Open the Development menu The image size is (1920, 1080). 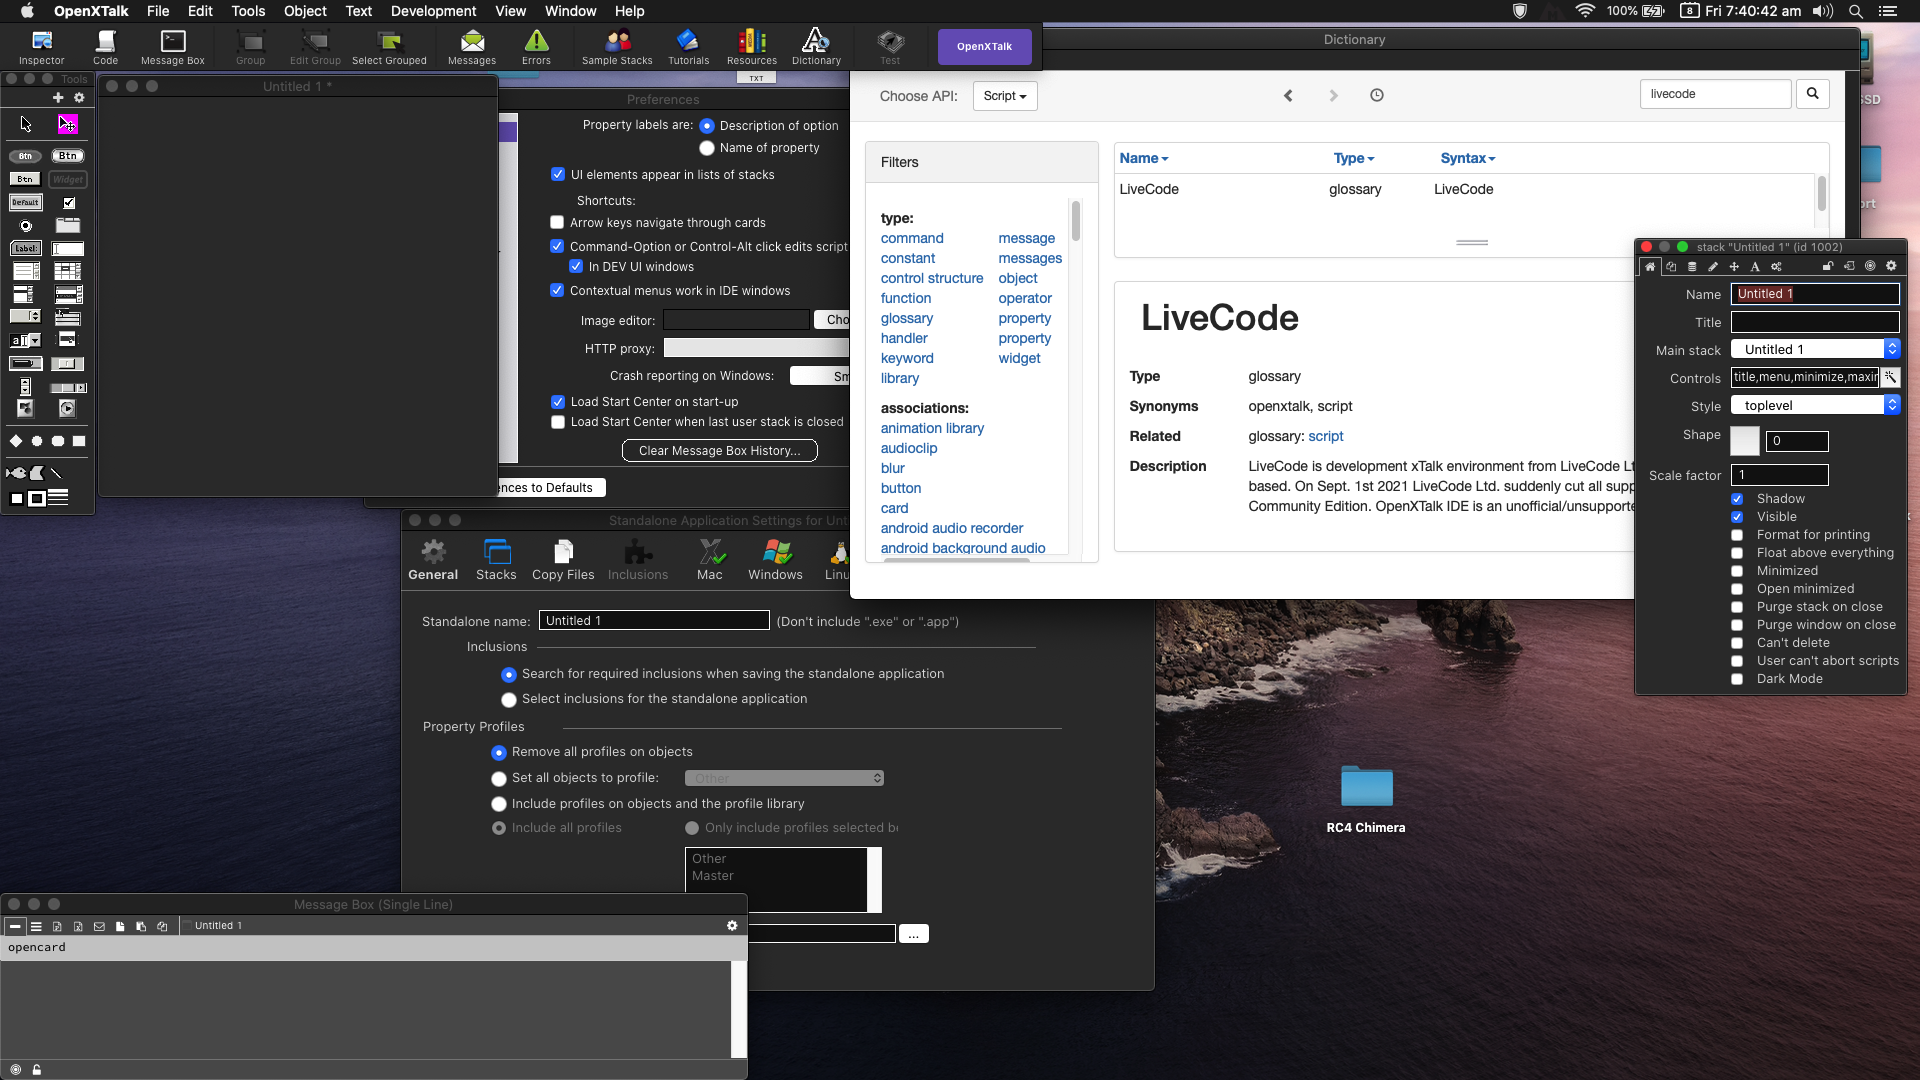point(433,11)
